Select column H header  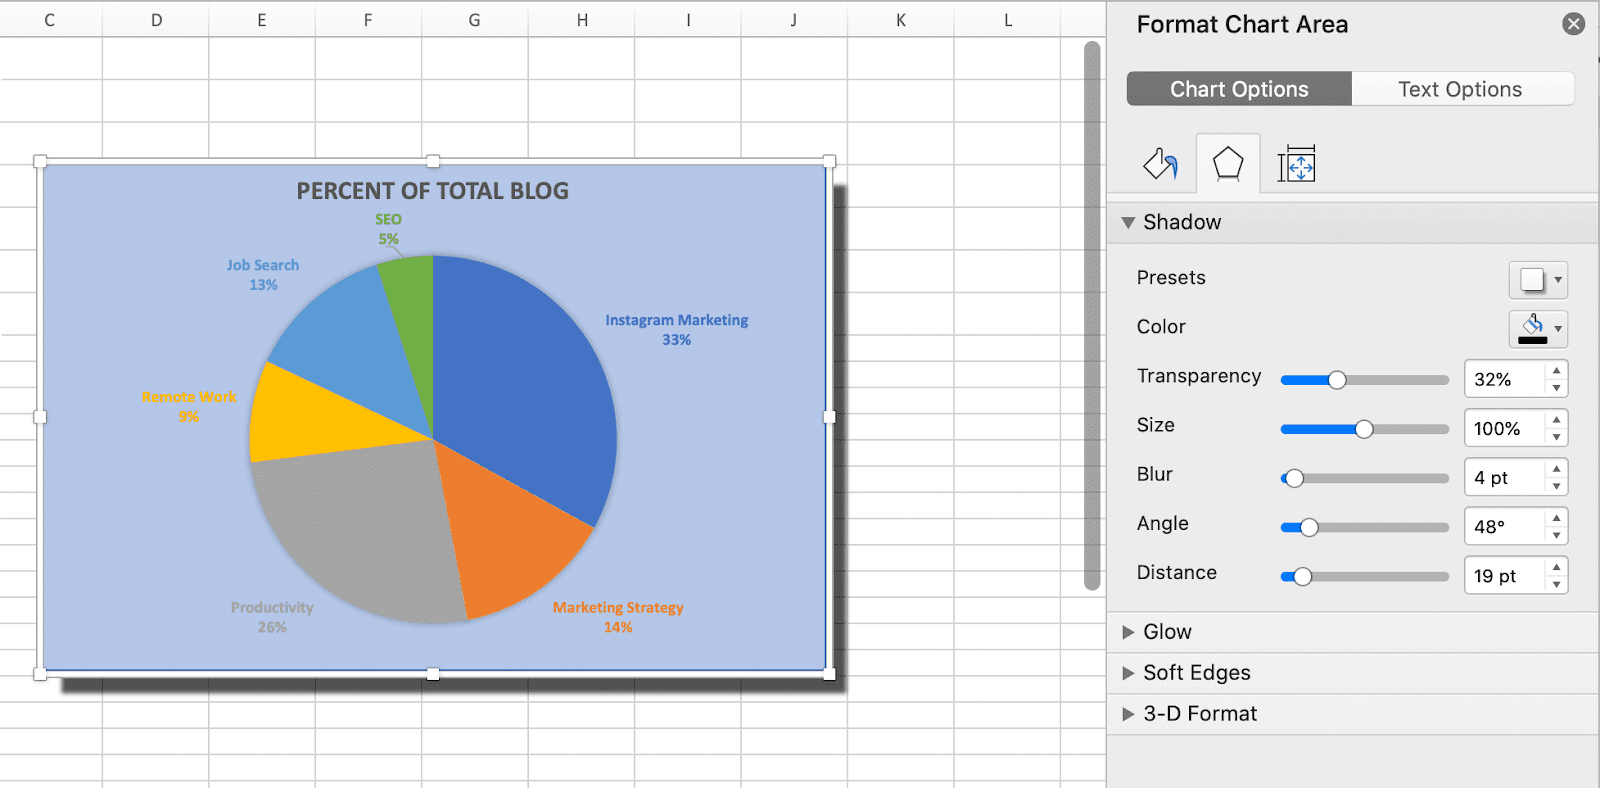pyautogui.click(x=582, y=19)
